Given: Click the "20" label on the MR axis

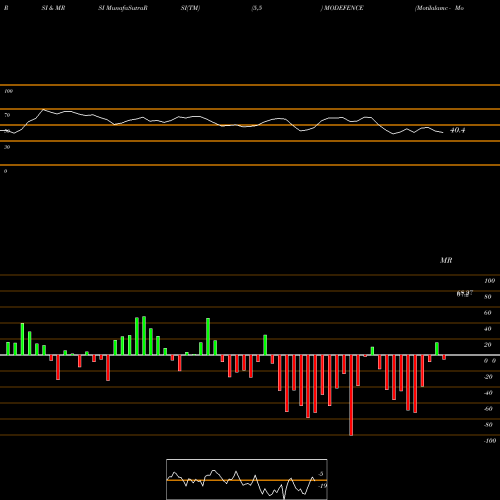Looking at the screenshot, I should [487, 345].
